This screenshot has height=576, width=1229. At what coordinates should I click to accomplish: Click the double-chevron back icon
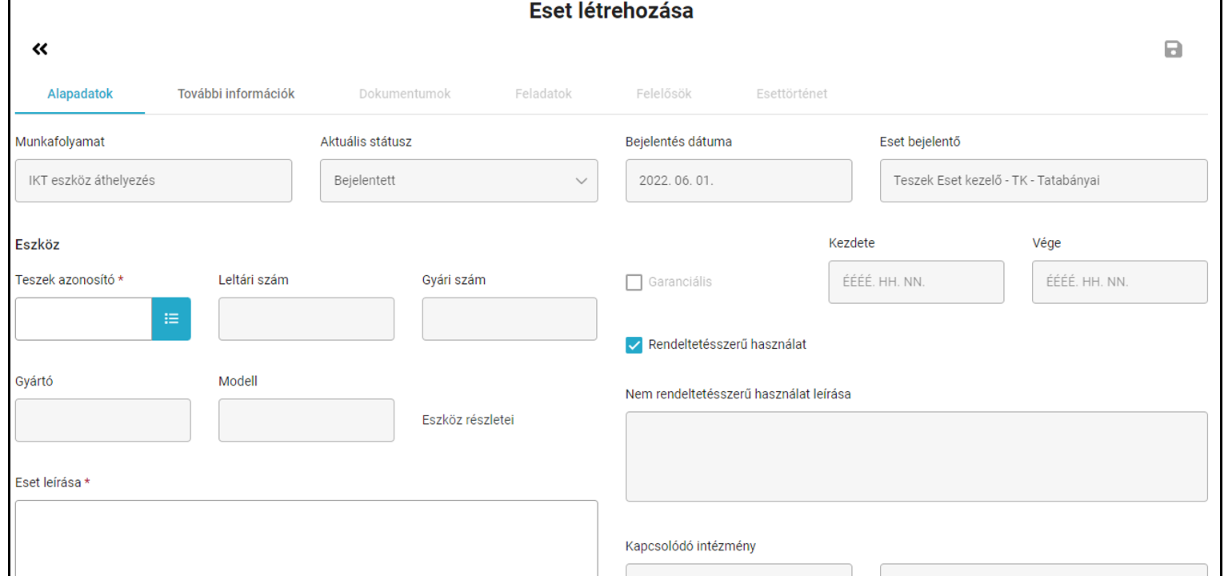click(40, 49)
